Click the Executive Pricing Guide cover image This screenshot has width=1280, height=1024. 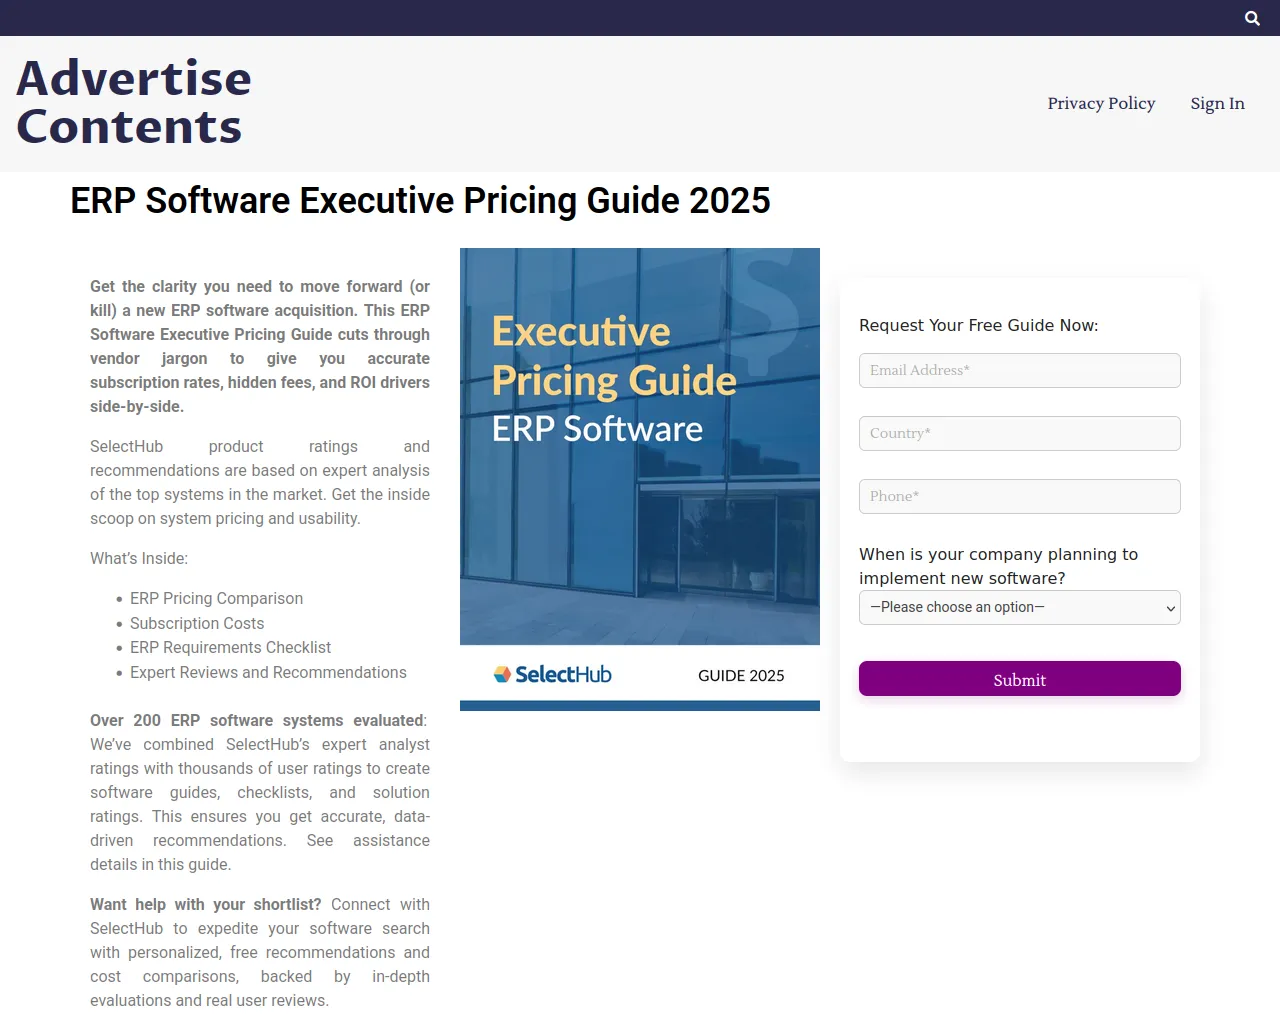pos(640,479)
